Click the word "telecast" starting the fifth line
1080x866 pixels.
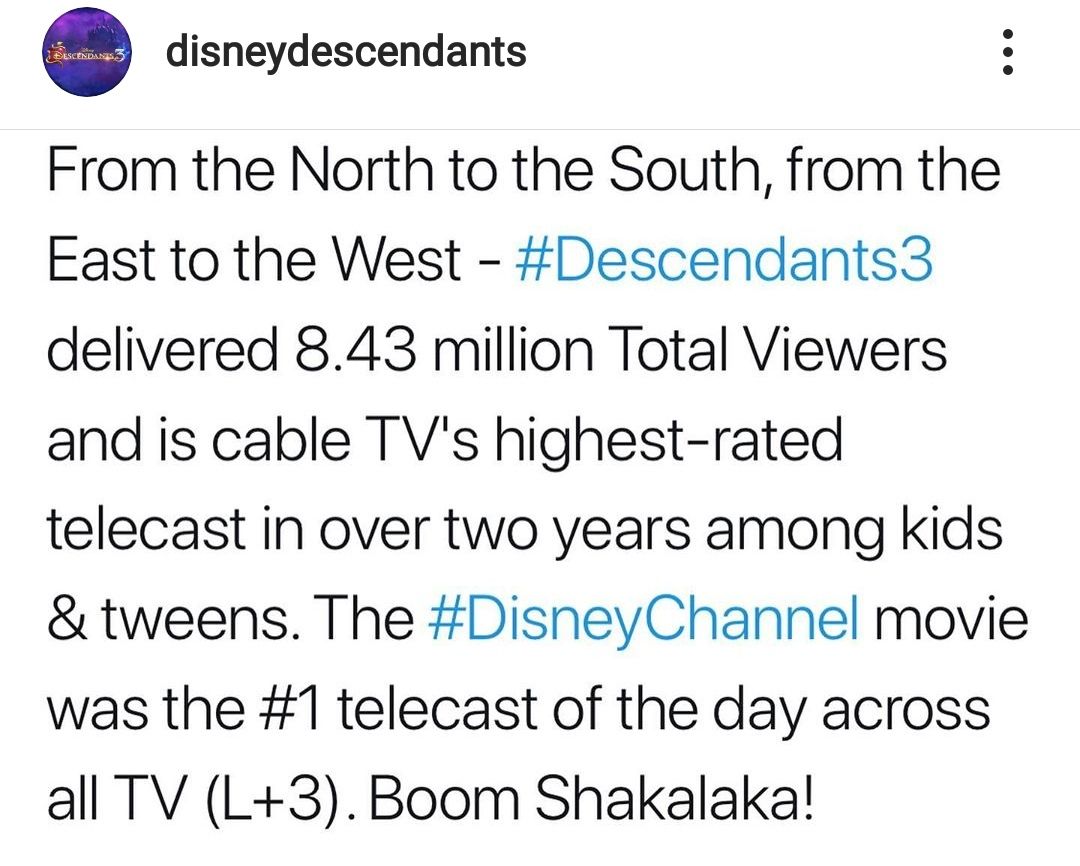(x=146, y=529)
